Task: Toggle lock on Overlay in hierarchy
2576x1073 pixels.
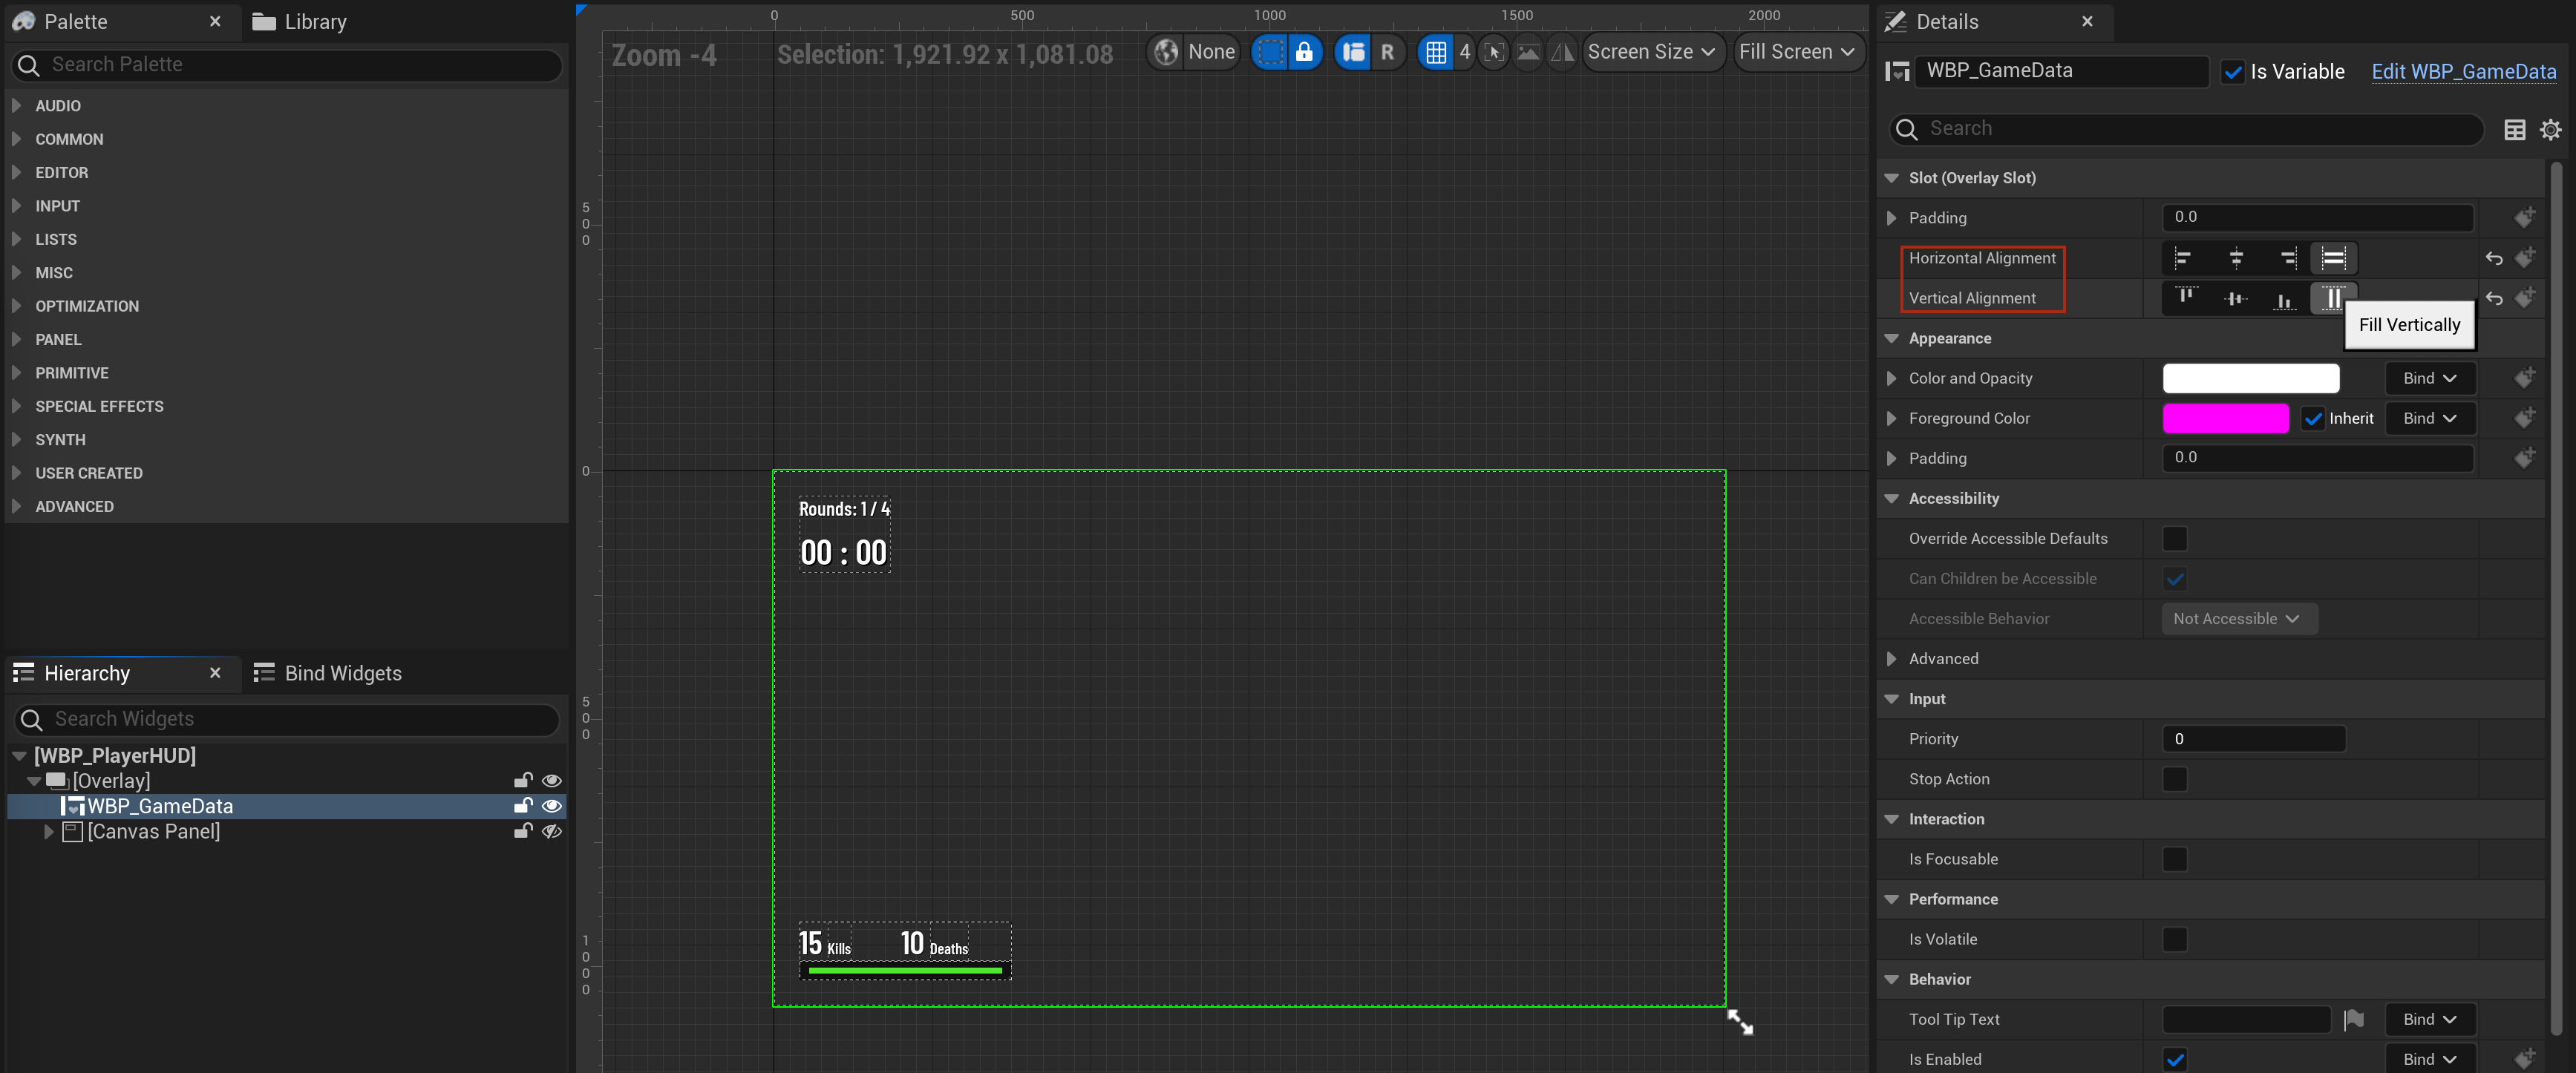Action: pos(522,780)
